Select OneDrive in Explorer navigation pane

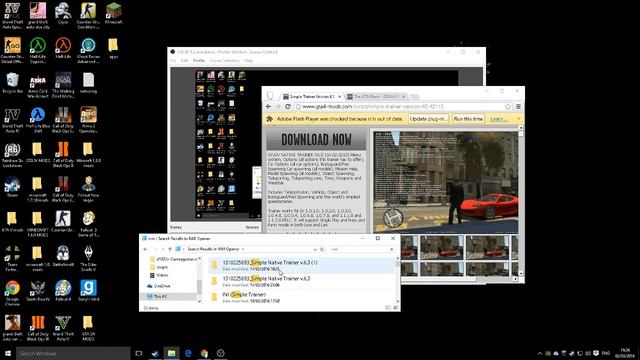(x=162, y=286)
